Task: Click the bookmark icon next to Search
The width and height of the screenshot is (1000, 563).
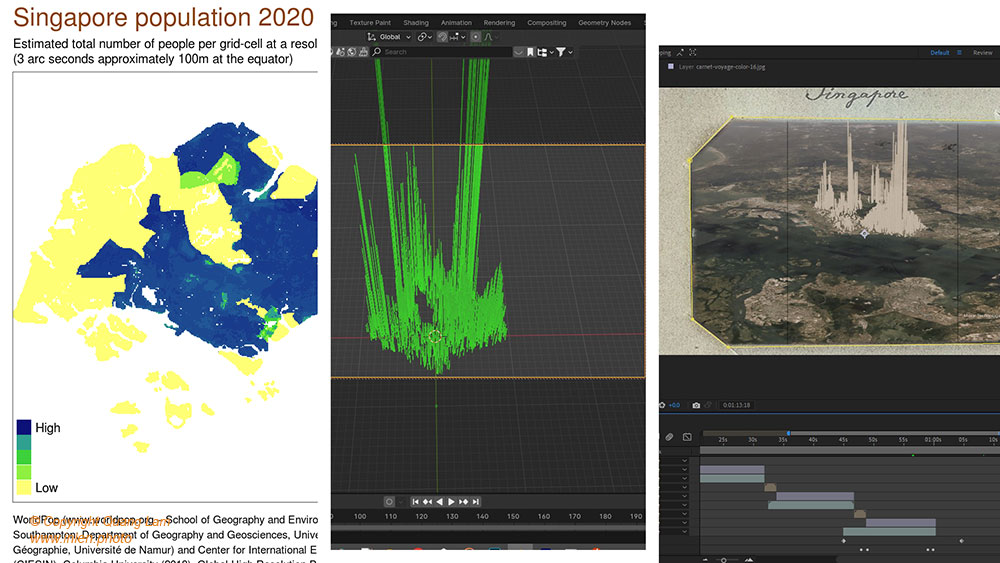Action: pos(530,52)
